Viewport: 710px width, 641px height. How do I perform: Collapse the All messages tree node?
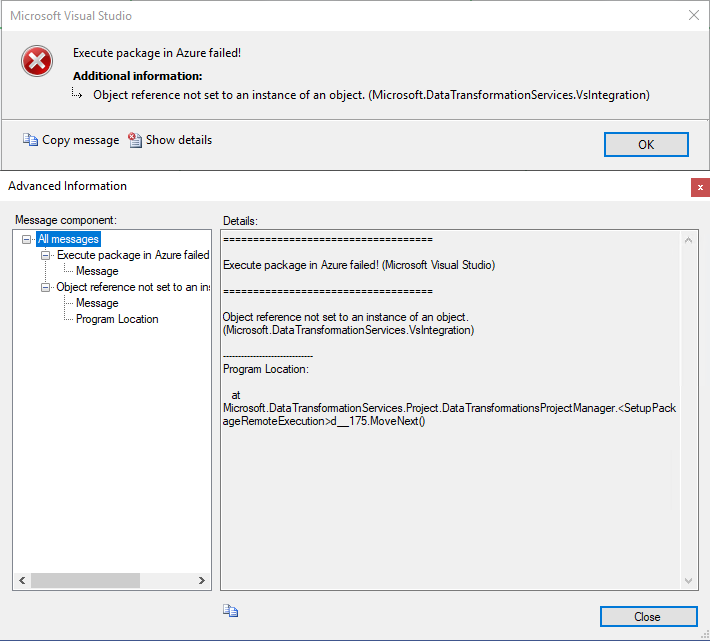[x=27, y=239]
